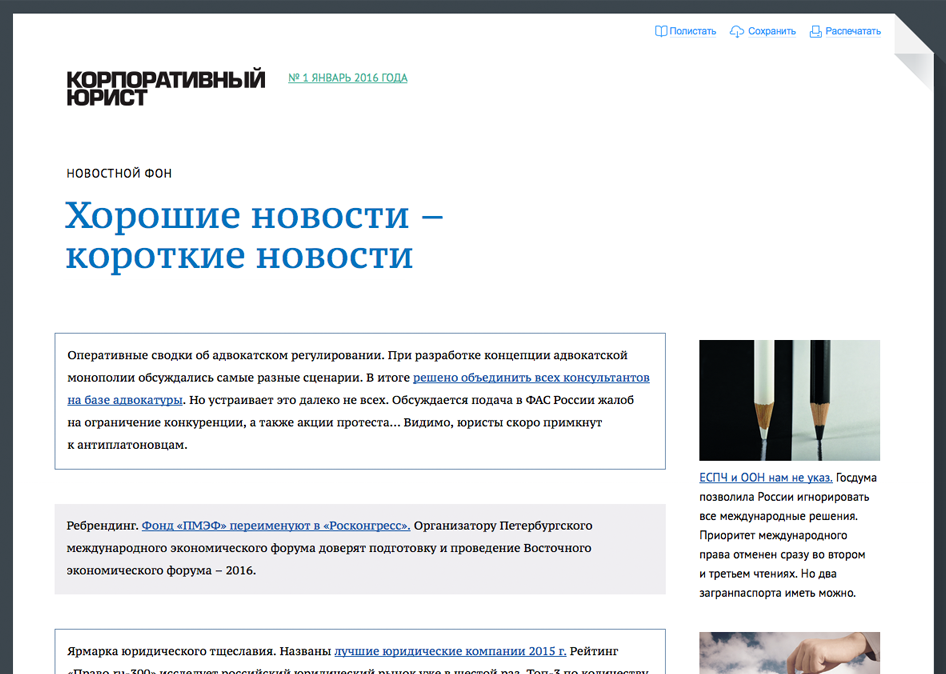Click the Полистать text label
Image resolution: width=946 pixels, height=674 pixels.
(692, 31)
